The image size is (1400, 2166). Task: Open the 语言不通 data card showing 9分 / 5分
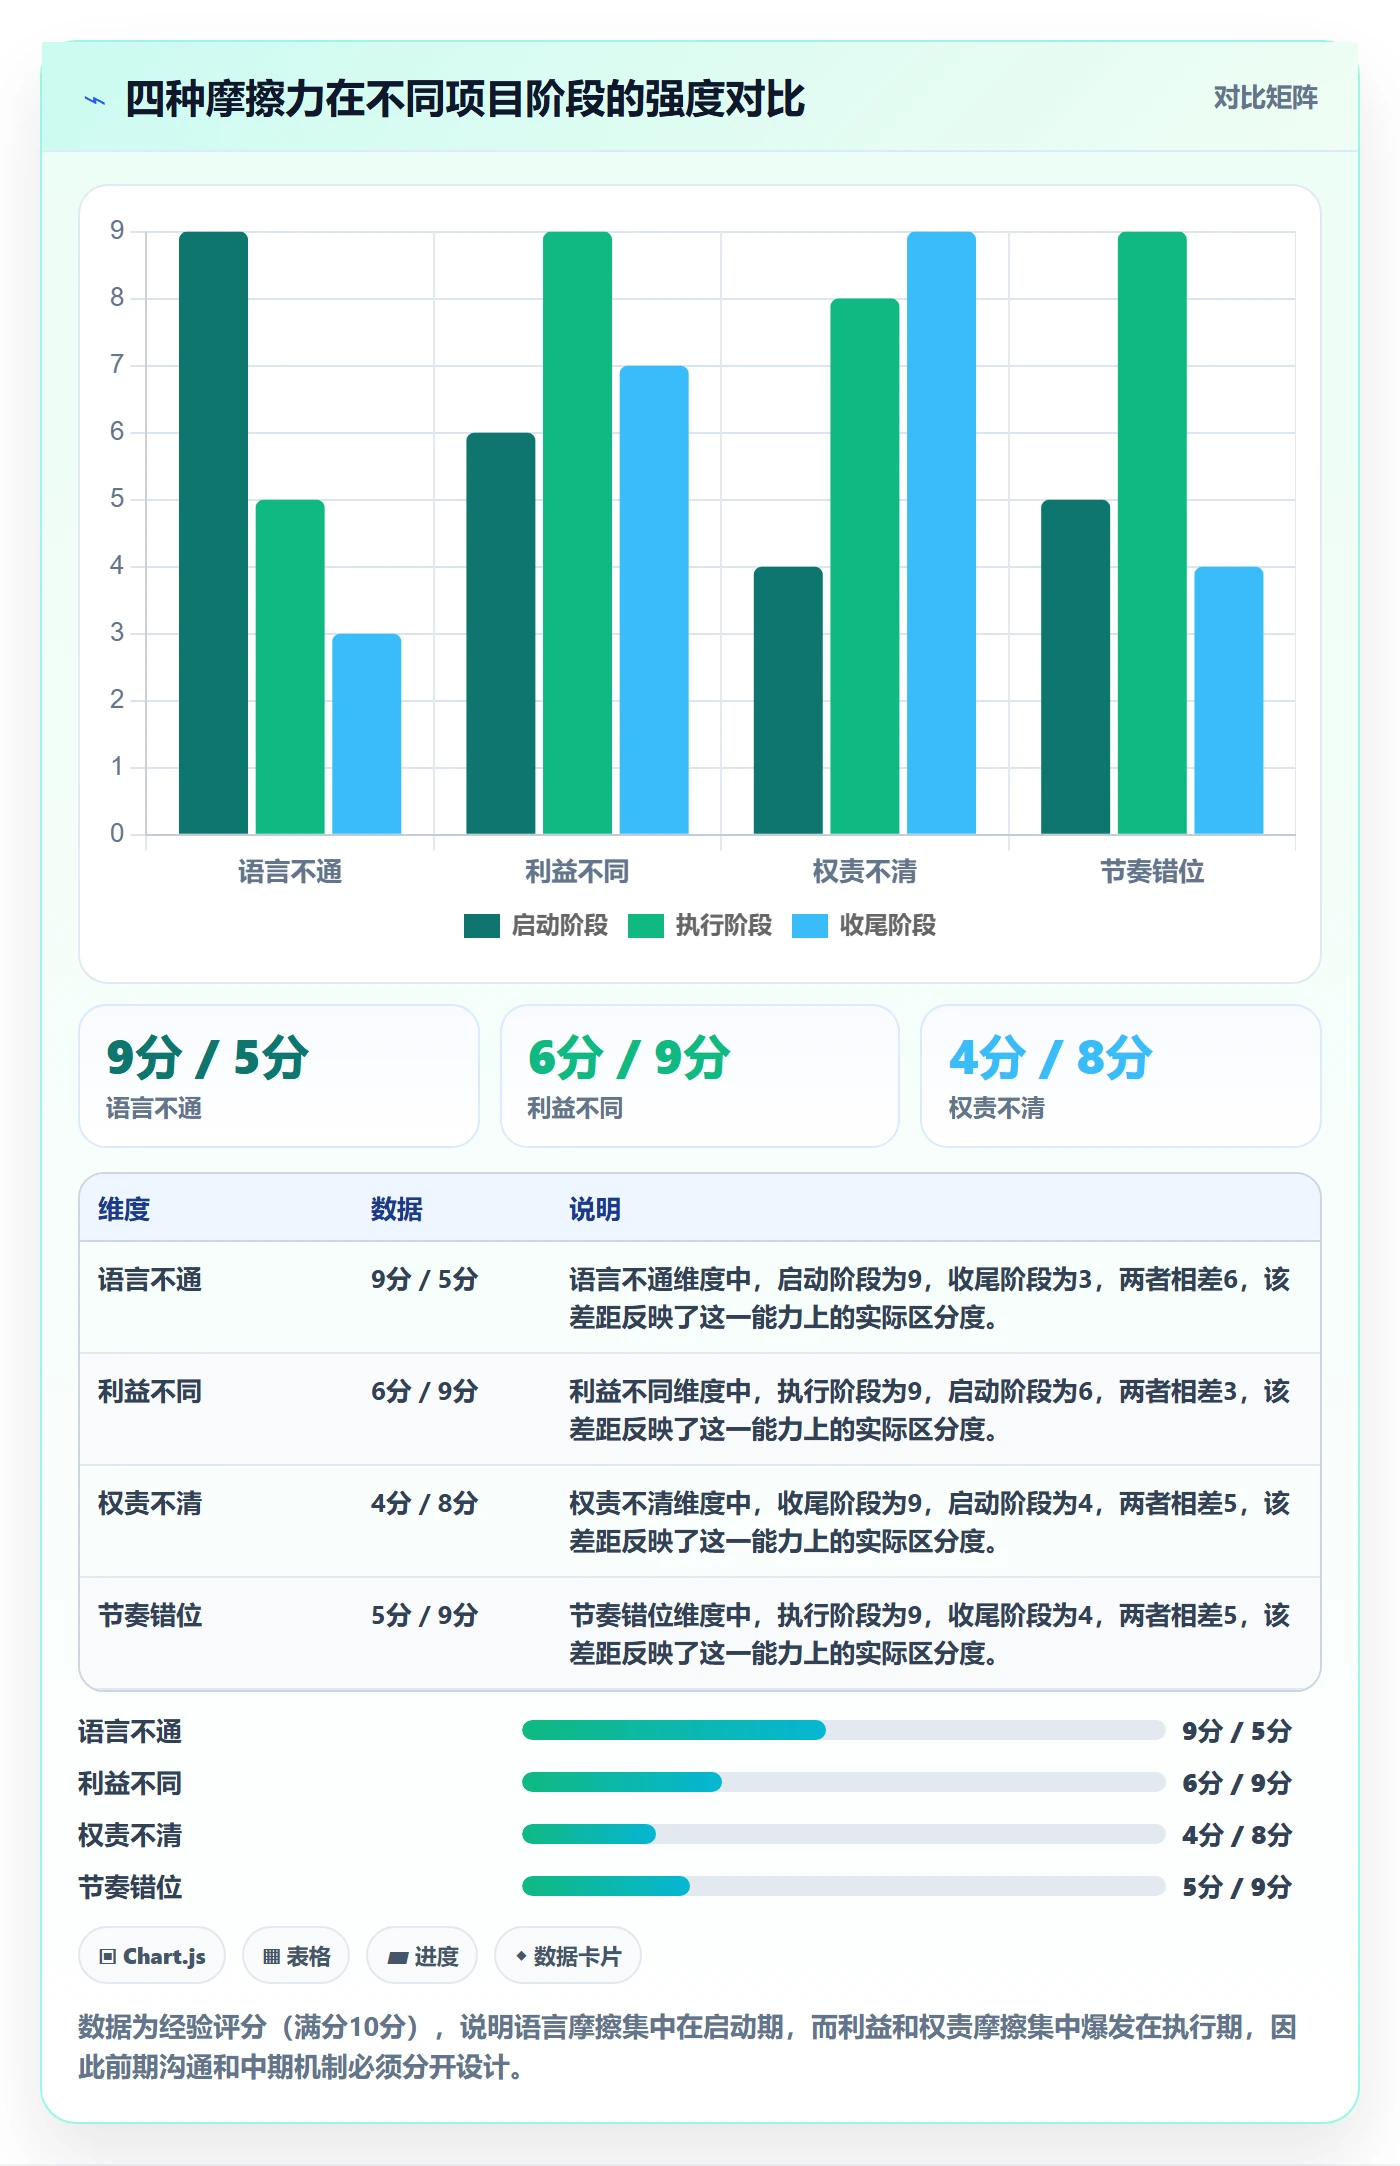(279, 1076)
